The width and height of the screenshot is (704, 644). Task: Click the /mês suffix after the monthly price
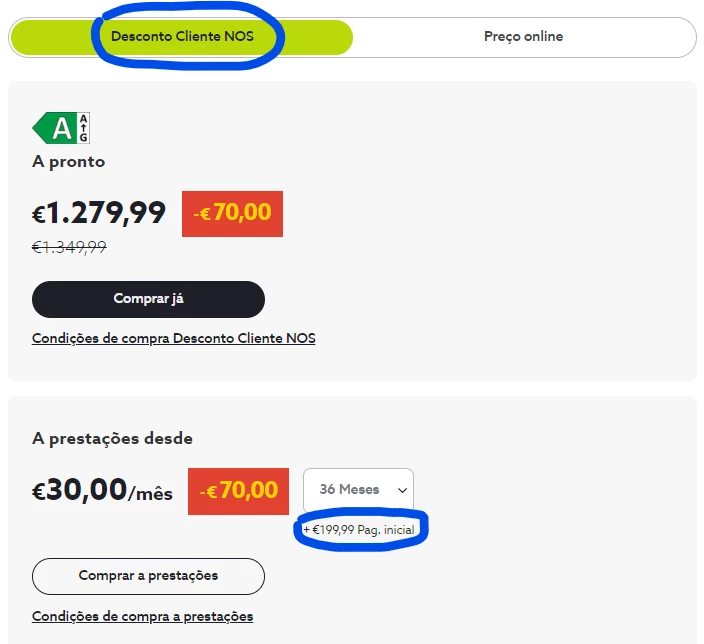click(150, 493)
